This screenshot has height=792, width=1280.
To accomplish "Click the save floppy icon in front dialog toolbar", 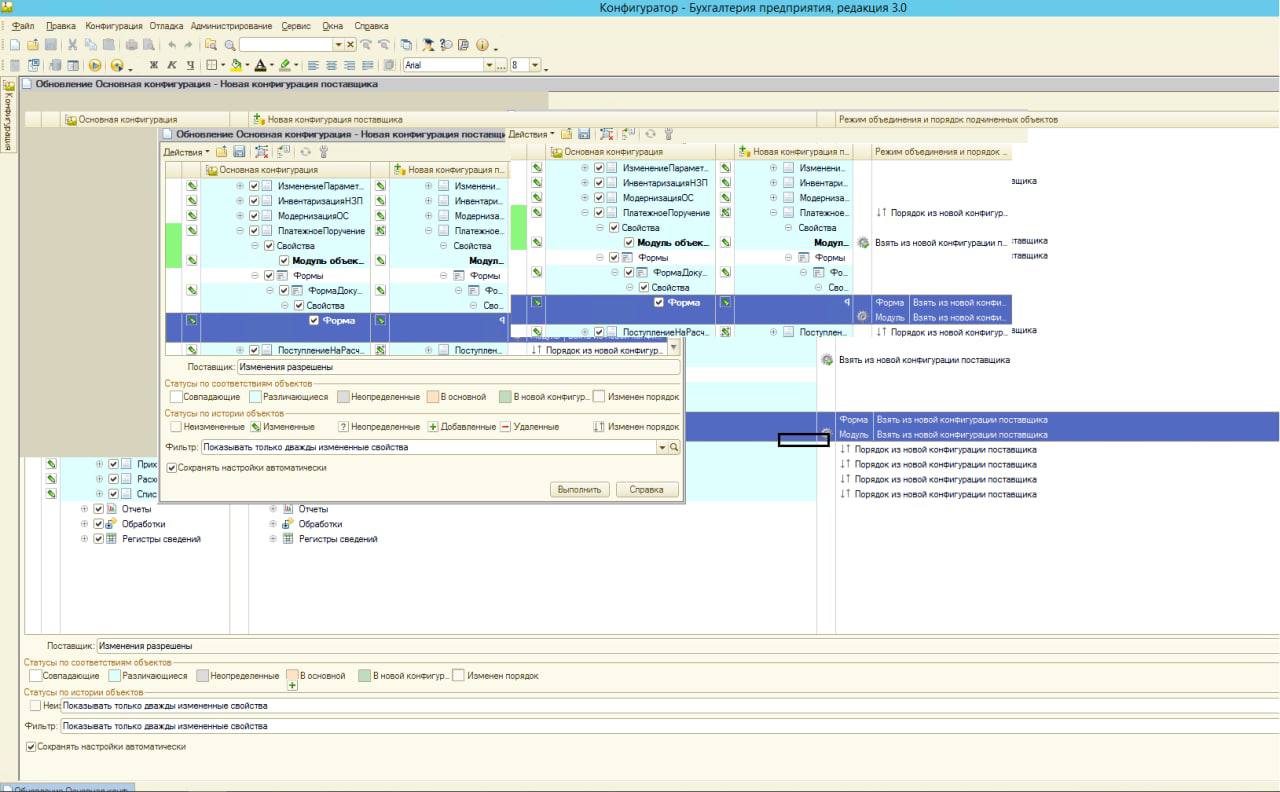I will [239, 152].
